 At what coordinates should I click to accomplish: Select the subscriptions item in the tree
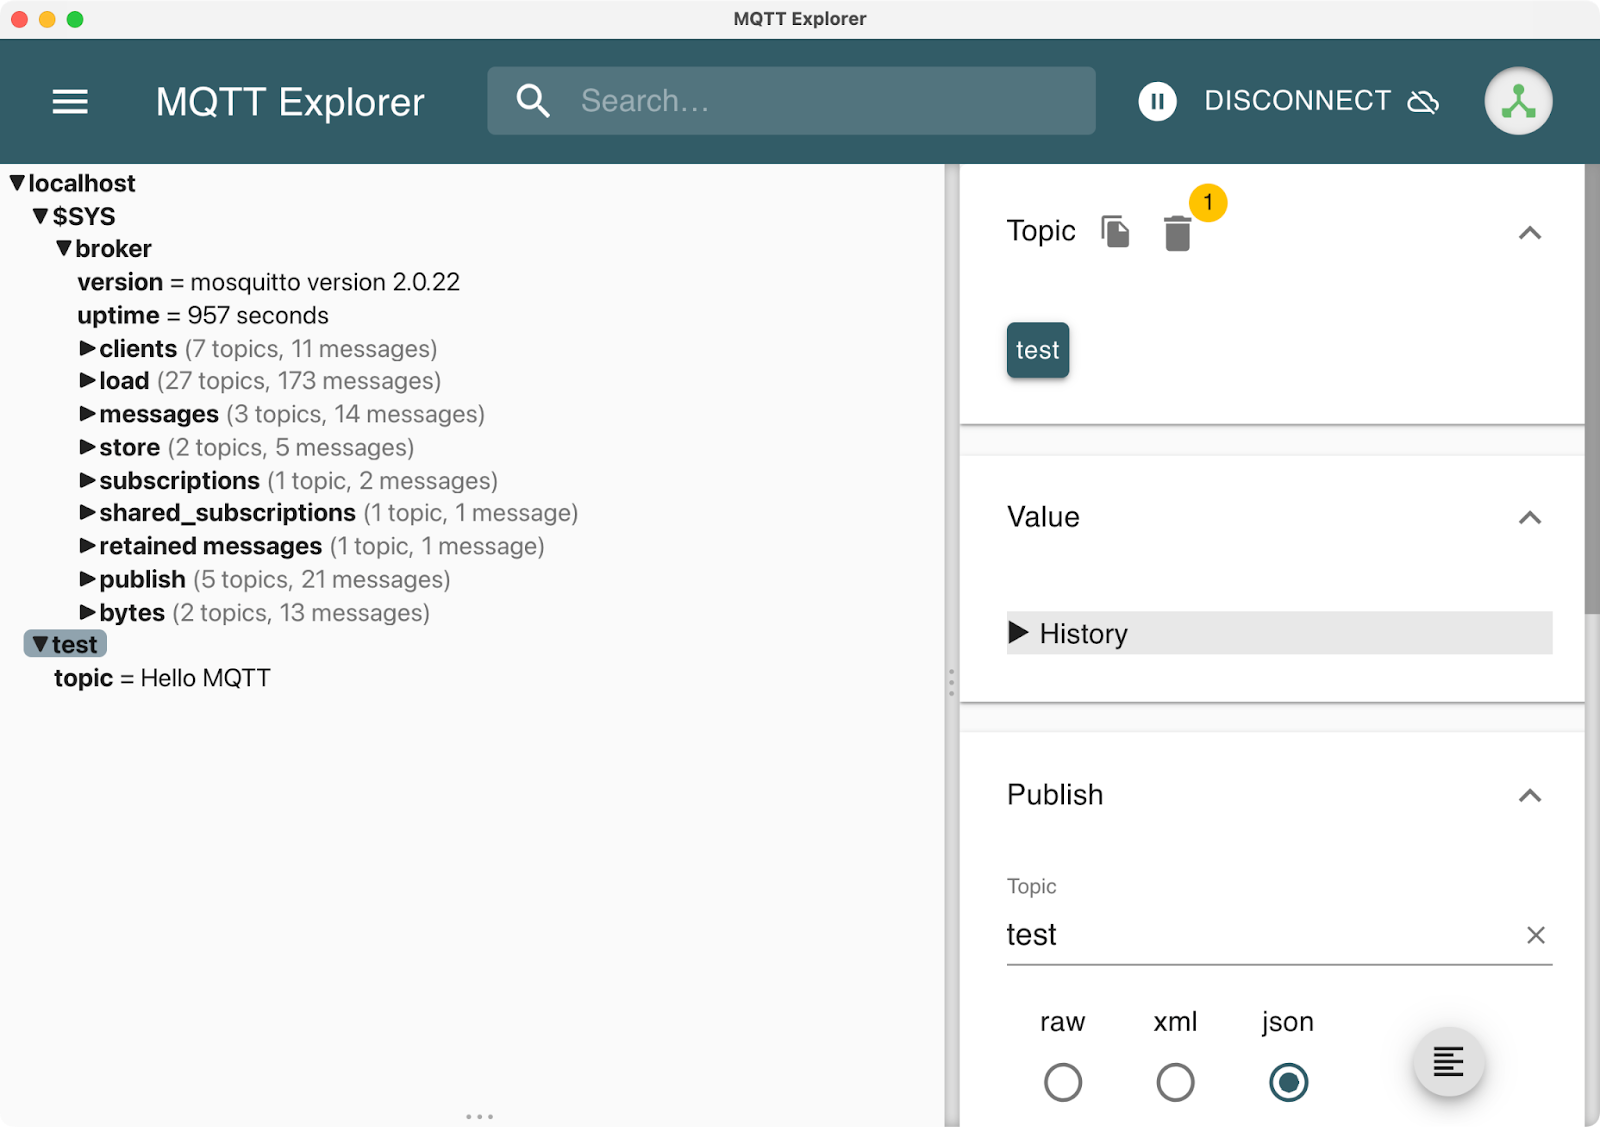(x=180, y=480)
